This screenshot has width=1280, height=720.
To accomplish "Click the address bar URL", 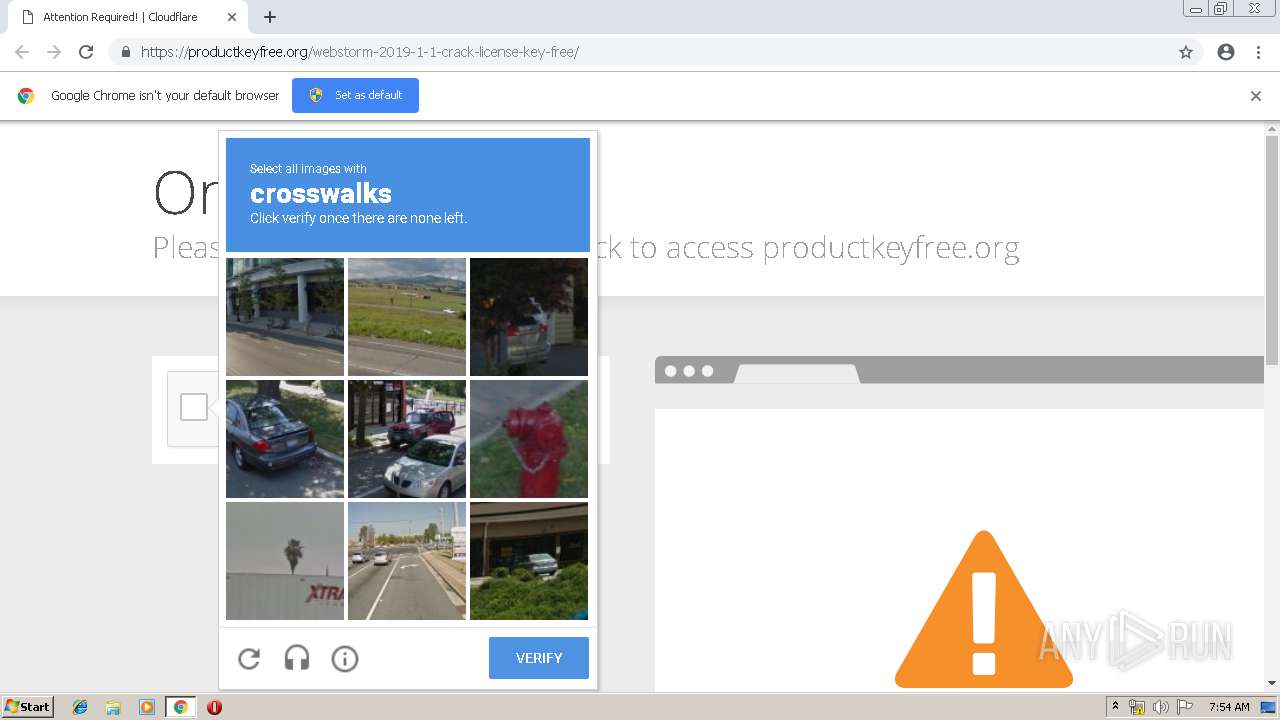I will (x=360, y=52).
